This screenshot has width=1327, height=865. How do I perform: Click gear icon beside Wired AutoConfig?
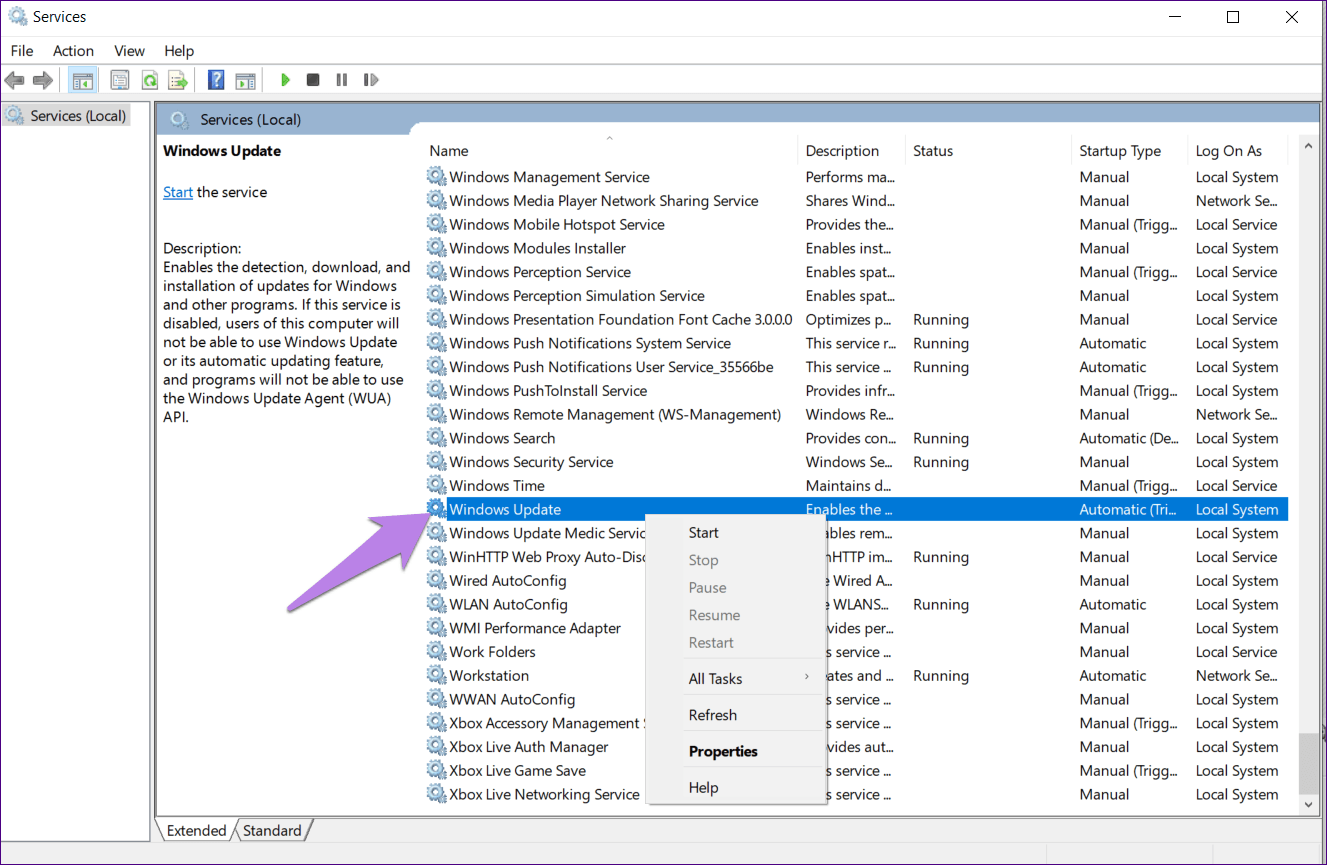(436, 581)
